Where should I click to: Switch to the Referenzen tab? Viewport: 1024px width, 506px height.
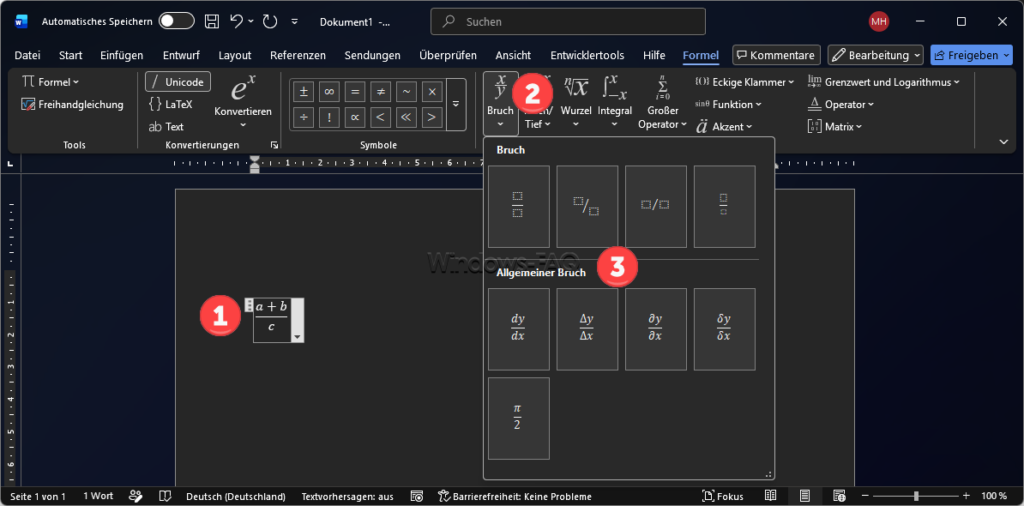pos(298,55)
